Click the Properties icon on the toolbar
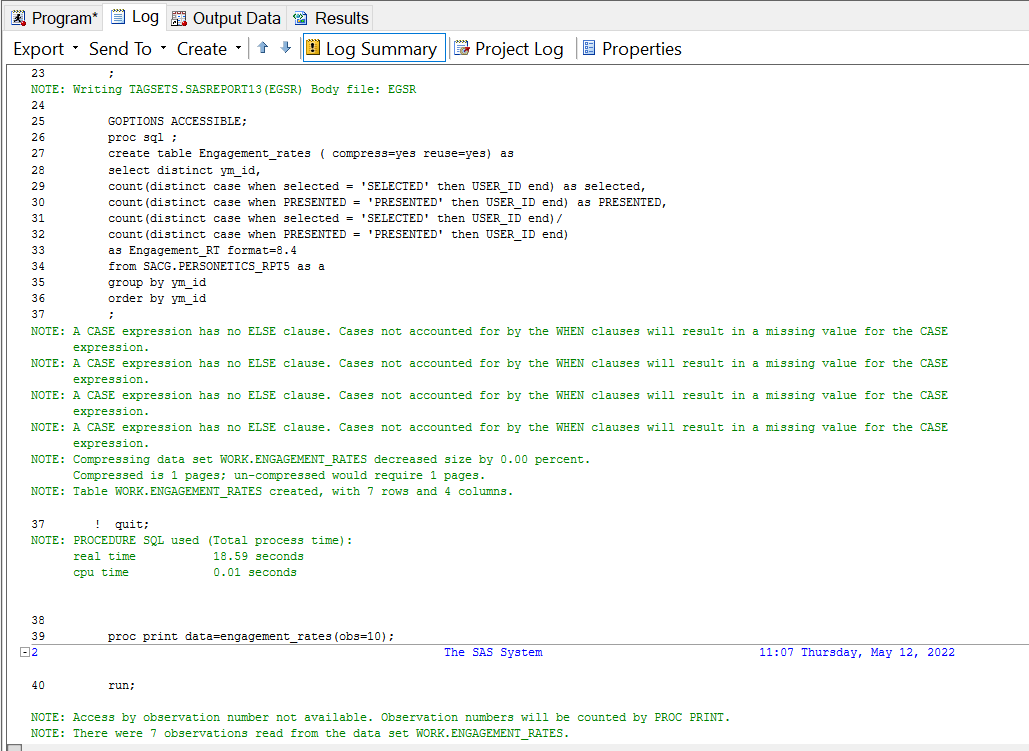This screenshot has height=751, width=1029. coord(591,48)
